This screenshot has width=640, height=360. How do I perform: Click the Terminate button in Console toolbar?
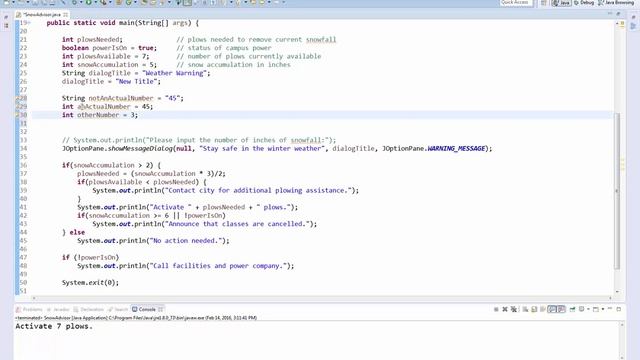496,309
